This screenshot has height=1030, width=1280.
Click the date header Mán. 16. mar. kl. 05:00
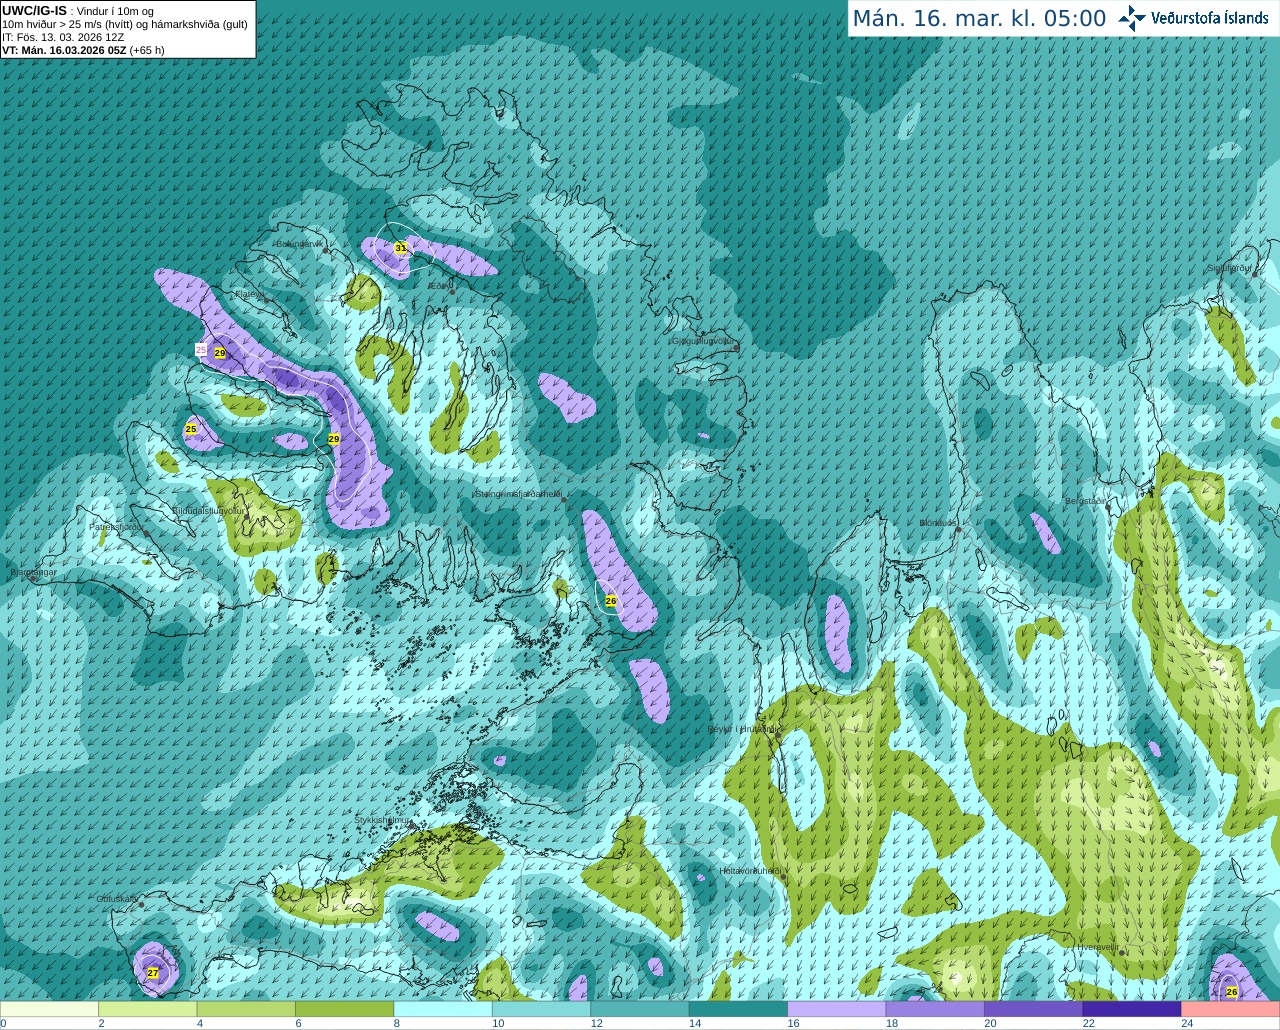pyautogui.click(x=979, y=19)
